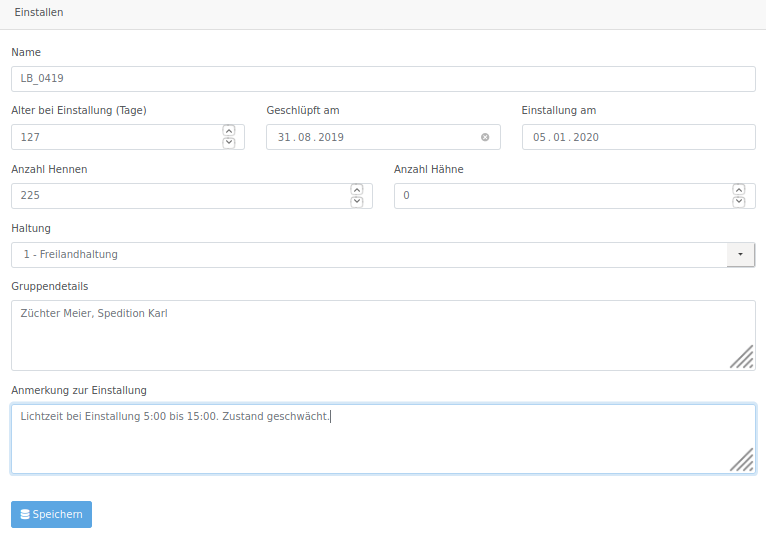Screen dimensions: 766x547
Task: Click the Einstallung am date field
Action: (x=638, y=137)
